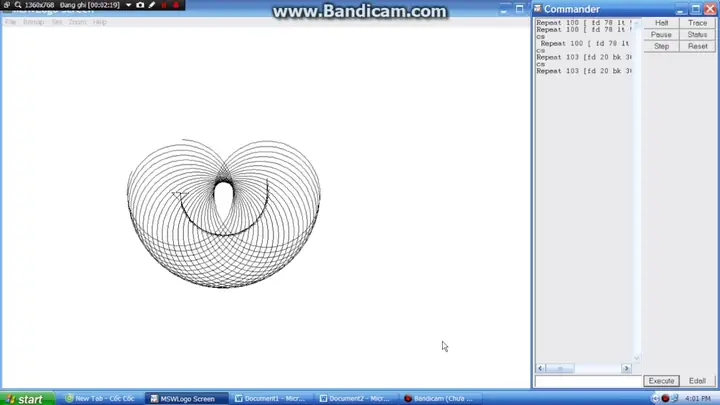The width and height of the screenshot is (720, 405).
Task: Click the Bandicam window-select icon
Action: point(7,5)
